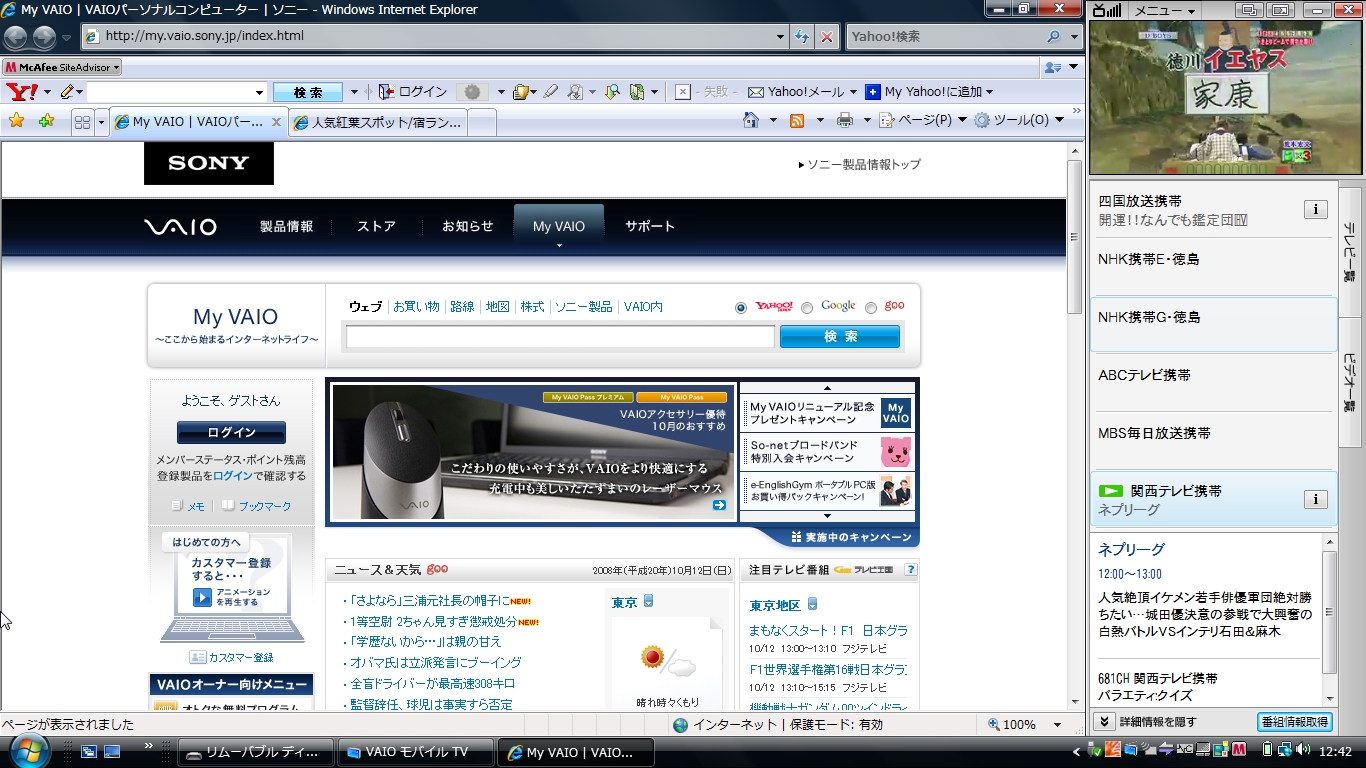The height and width of the screenshot is (768, 1366).
Task: Select NHK携帯G・徳島 channel in list
Action: (x=1213, y=324)
